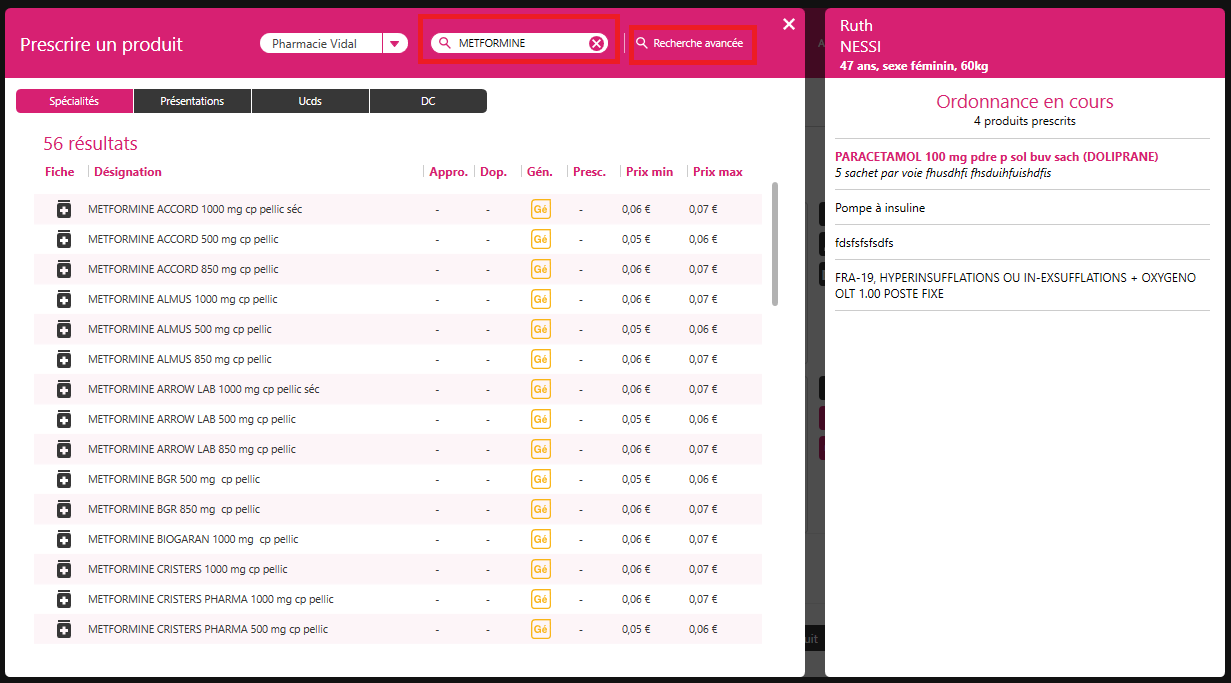Open fiche icon for METFORMINE ALMUS 500 mg
The height and width of the screenshot is (683, 1231).
click(x=64, y=329)
